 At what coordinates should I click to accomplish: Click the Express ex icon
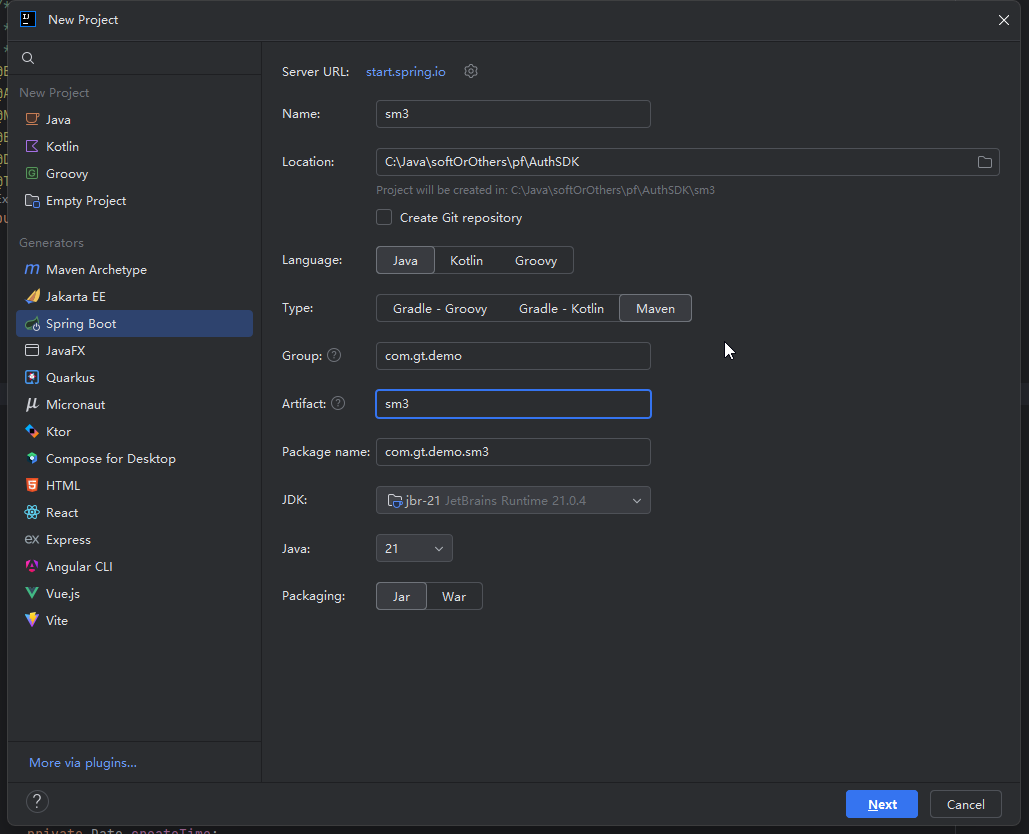[x=32, y=539]
